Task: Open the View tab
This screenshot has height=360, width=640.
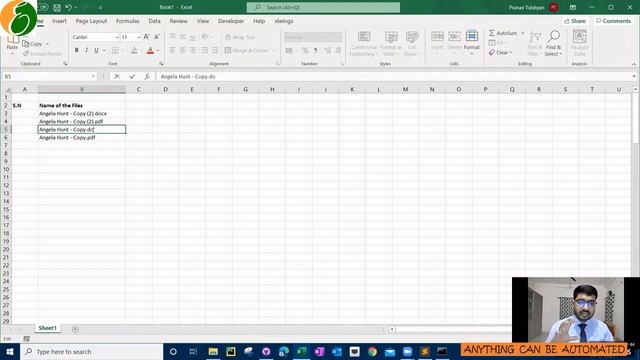Action: pos(203,21)
